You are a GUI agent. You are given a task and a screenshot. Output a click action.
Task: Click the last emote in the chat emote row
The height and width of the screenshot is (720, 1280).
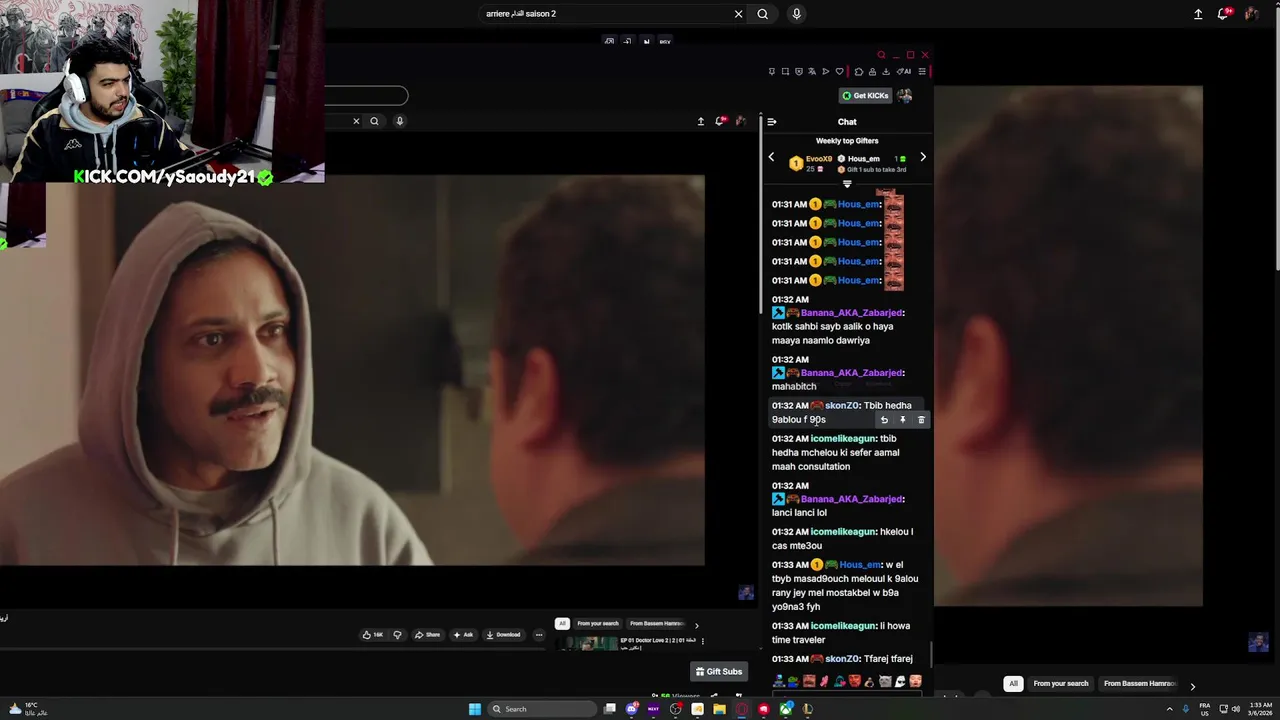coord(915,682)
